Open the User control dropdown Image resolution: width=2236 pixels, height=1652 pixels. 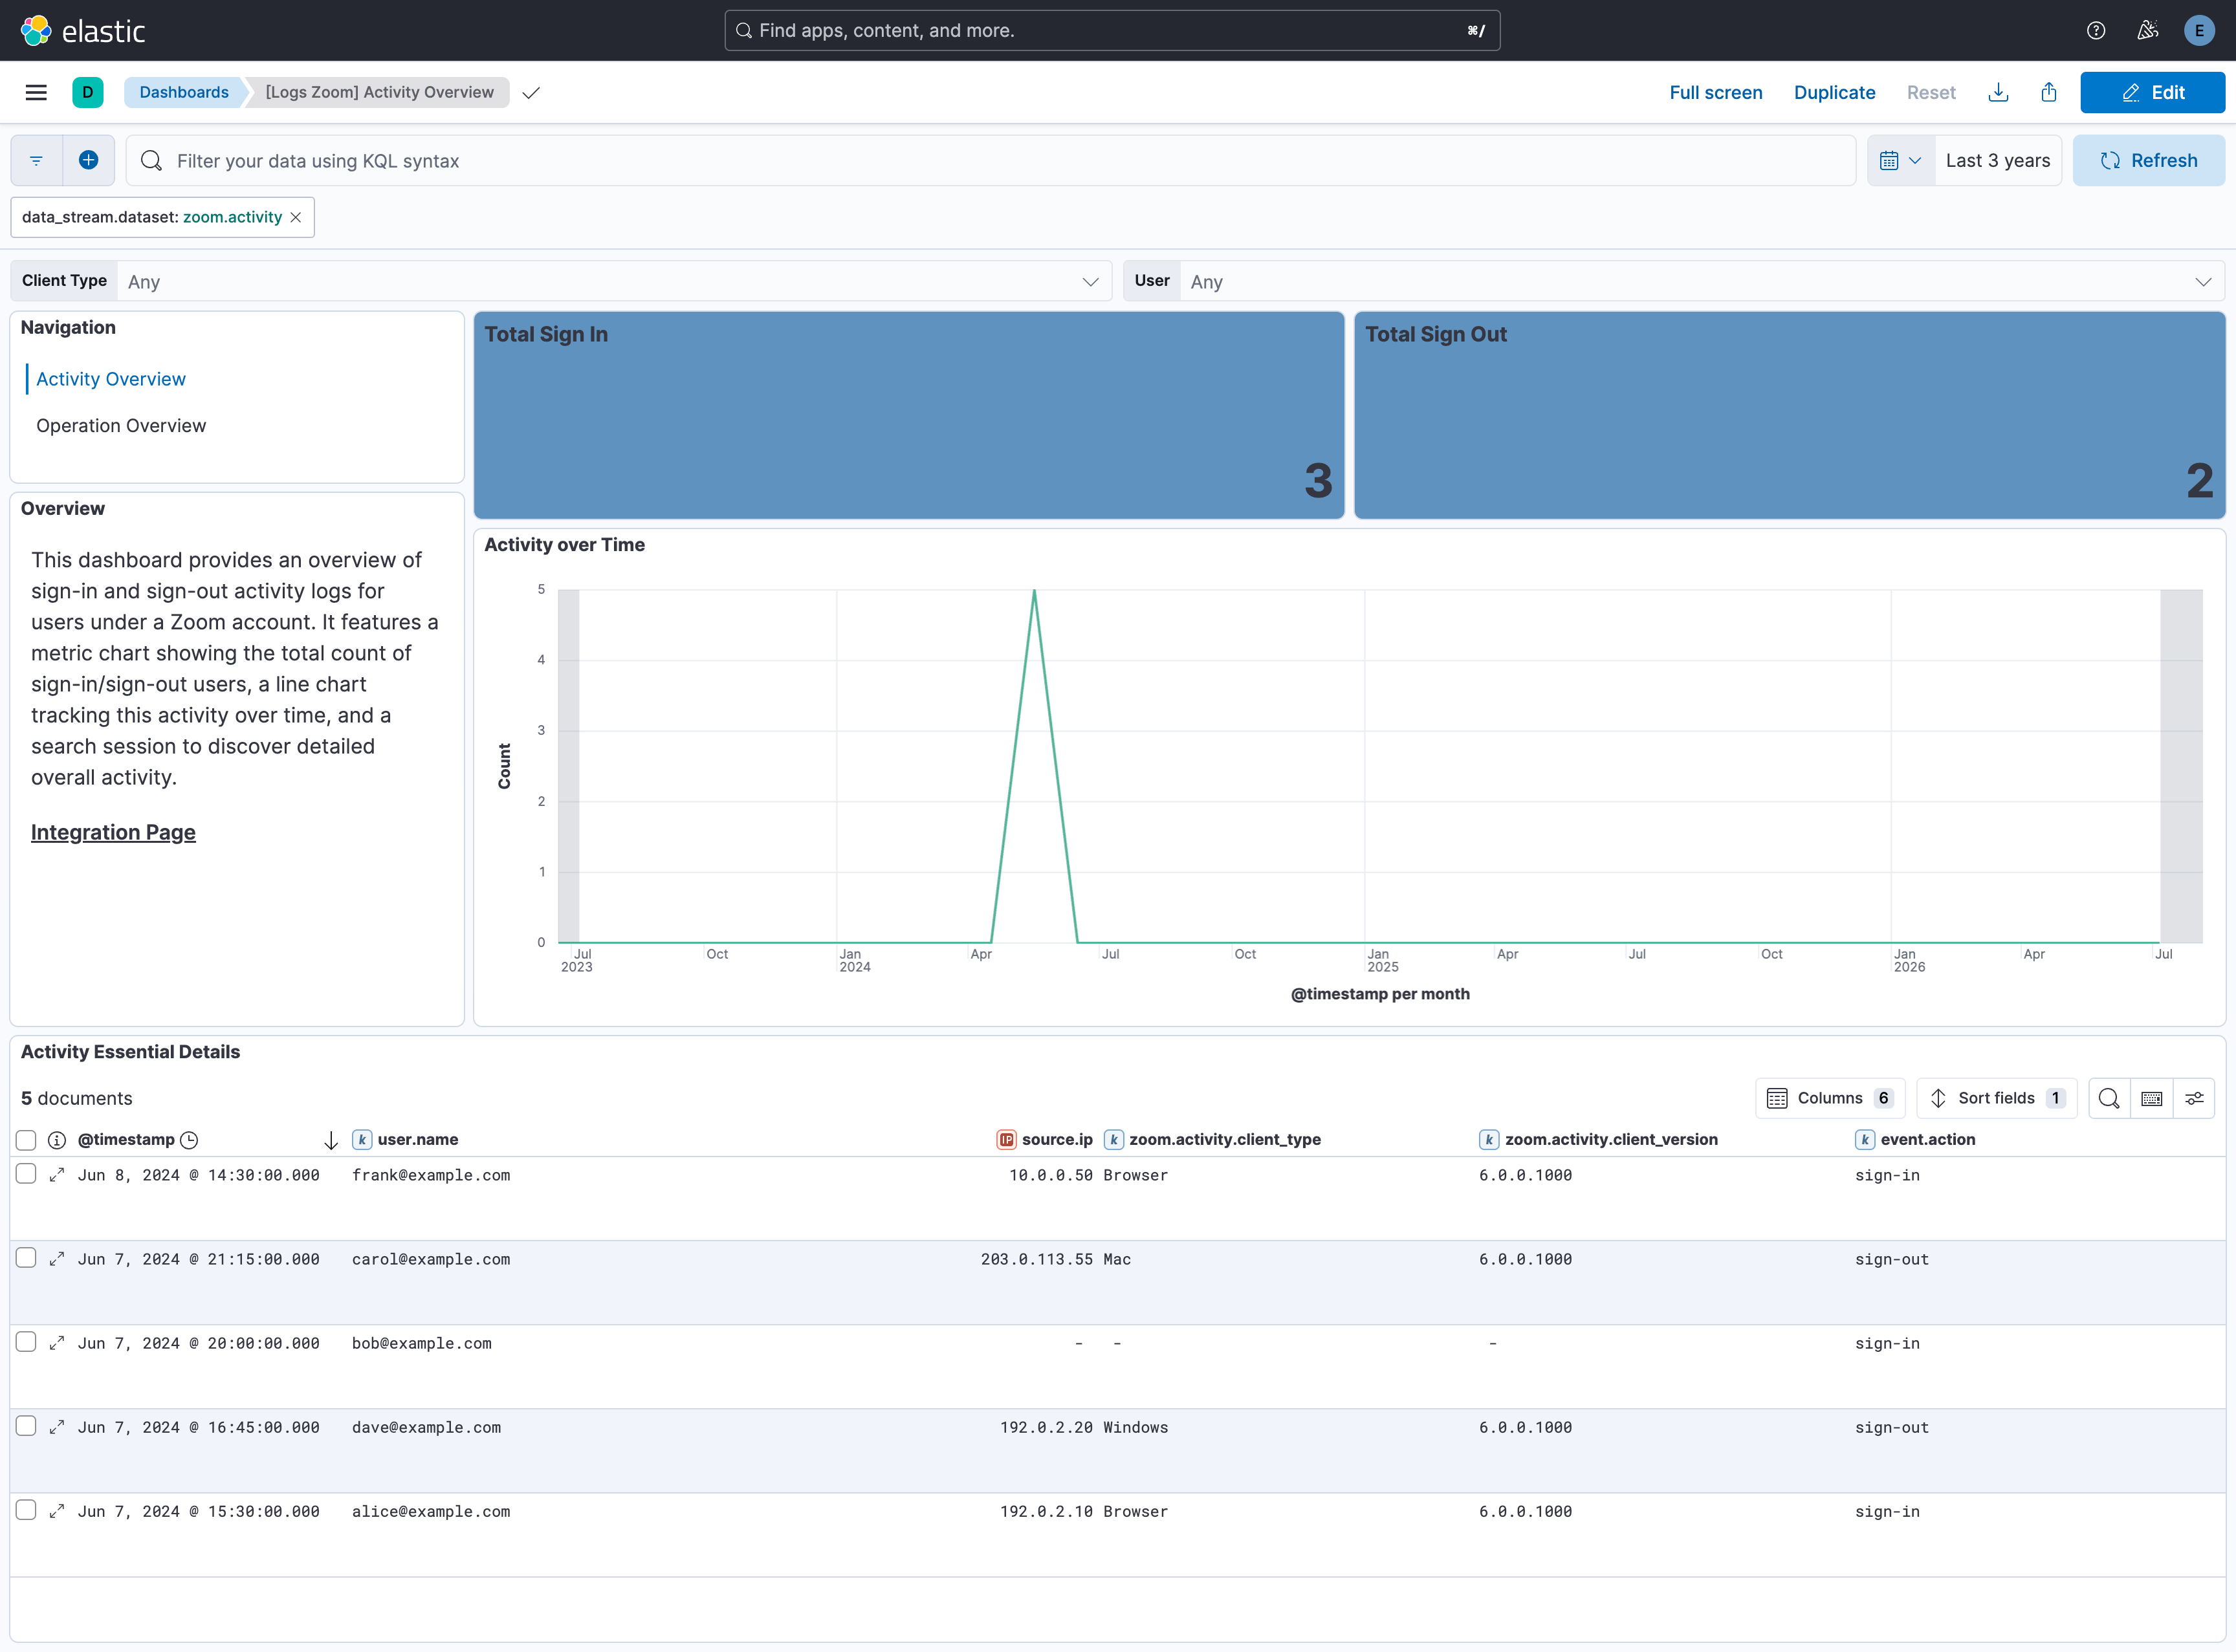[1702, 281]
